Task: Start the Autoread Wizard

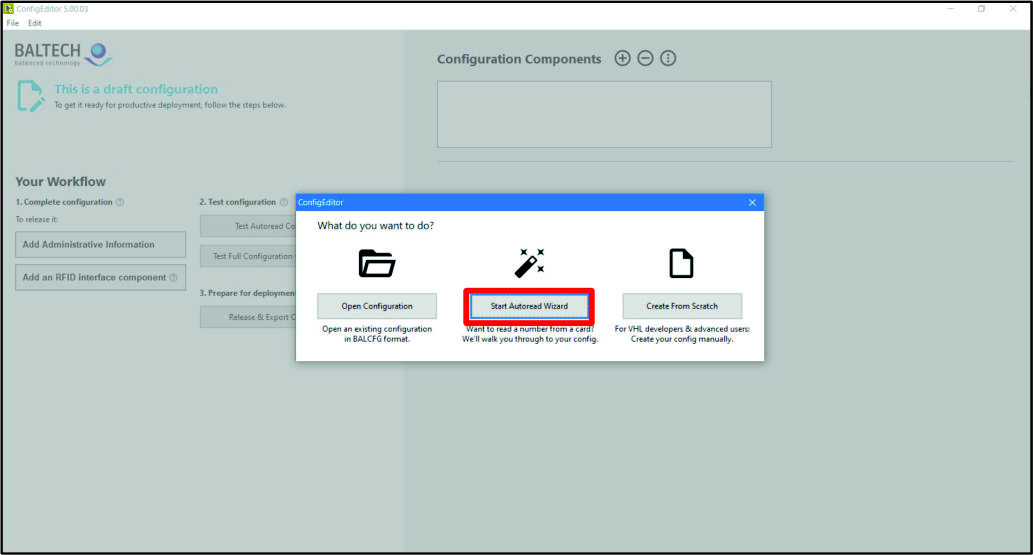Action: click(x=529, y=306)
